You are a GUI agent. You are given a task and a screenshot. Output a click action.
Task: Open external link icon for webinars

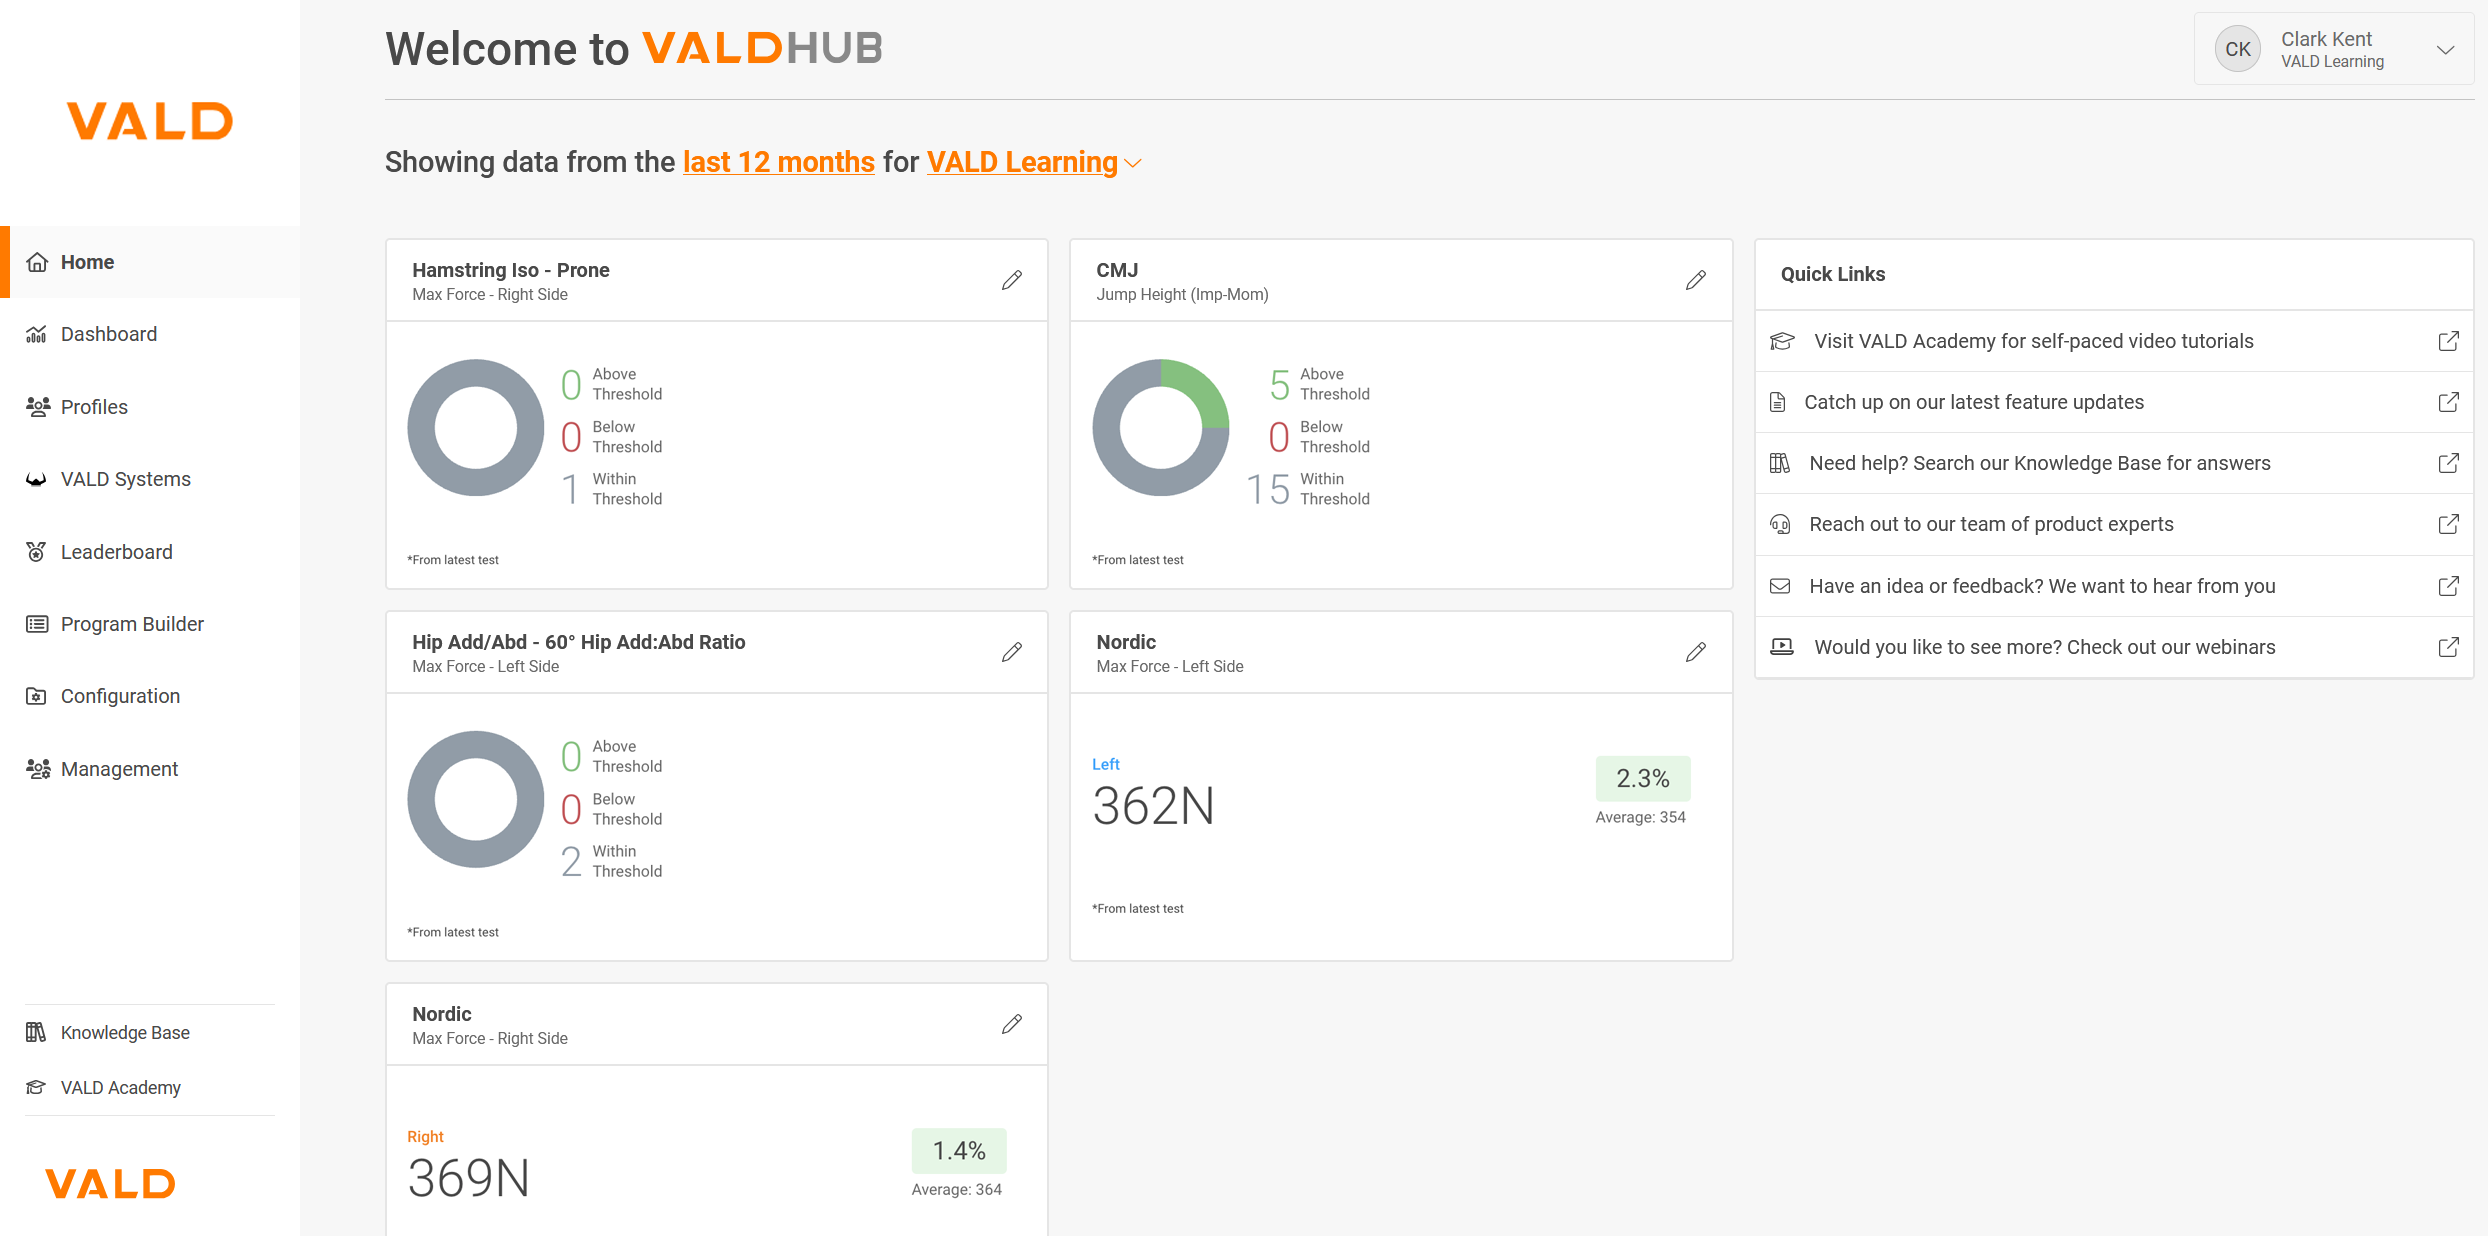point(2448,647)
